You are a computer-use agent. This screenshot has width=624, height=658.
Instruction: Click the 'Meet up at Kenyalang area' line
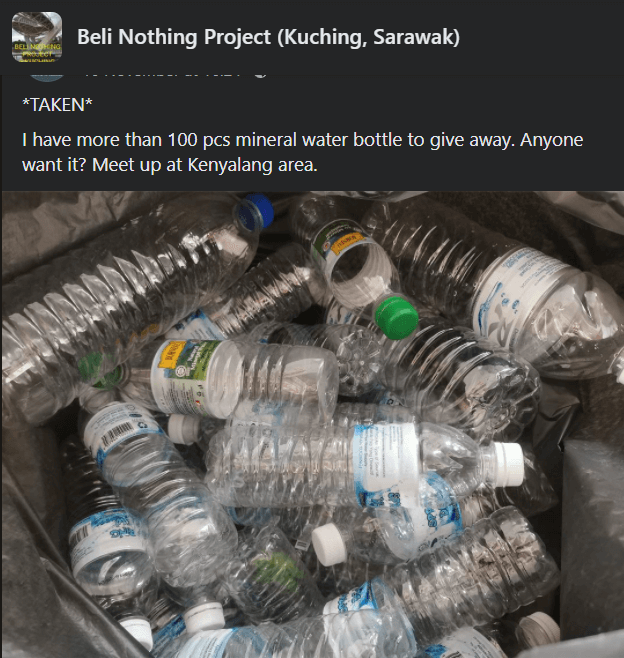click(205, 165)
